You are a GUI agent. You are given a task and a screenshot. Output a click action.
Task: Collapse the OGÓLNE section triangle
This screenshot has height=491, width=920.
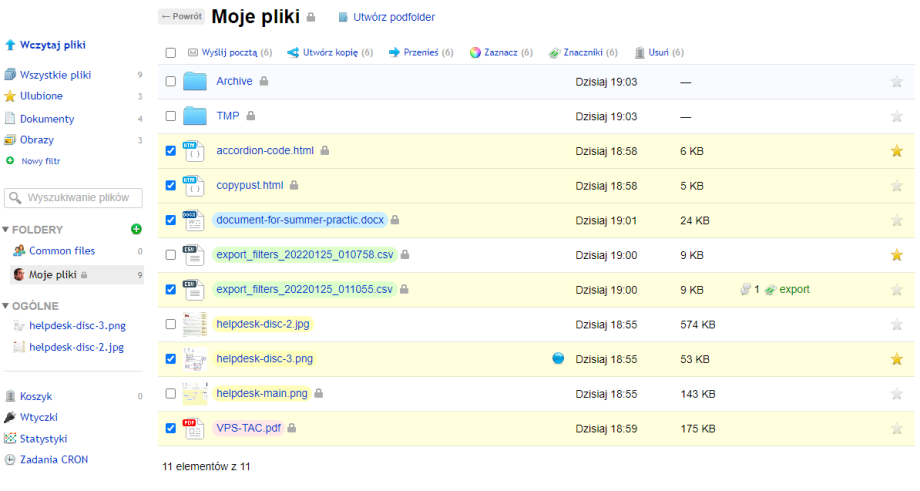click(6, 306)
